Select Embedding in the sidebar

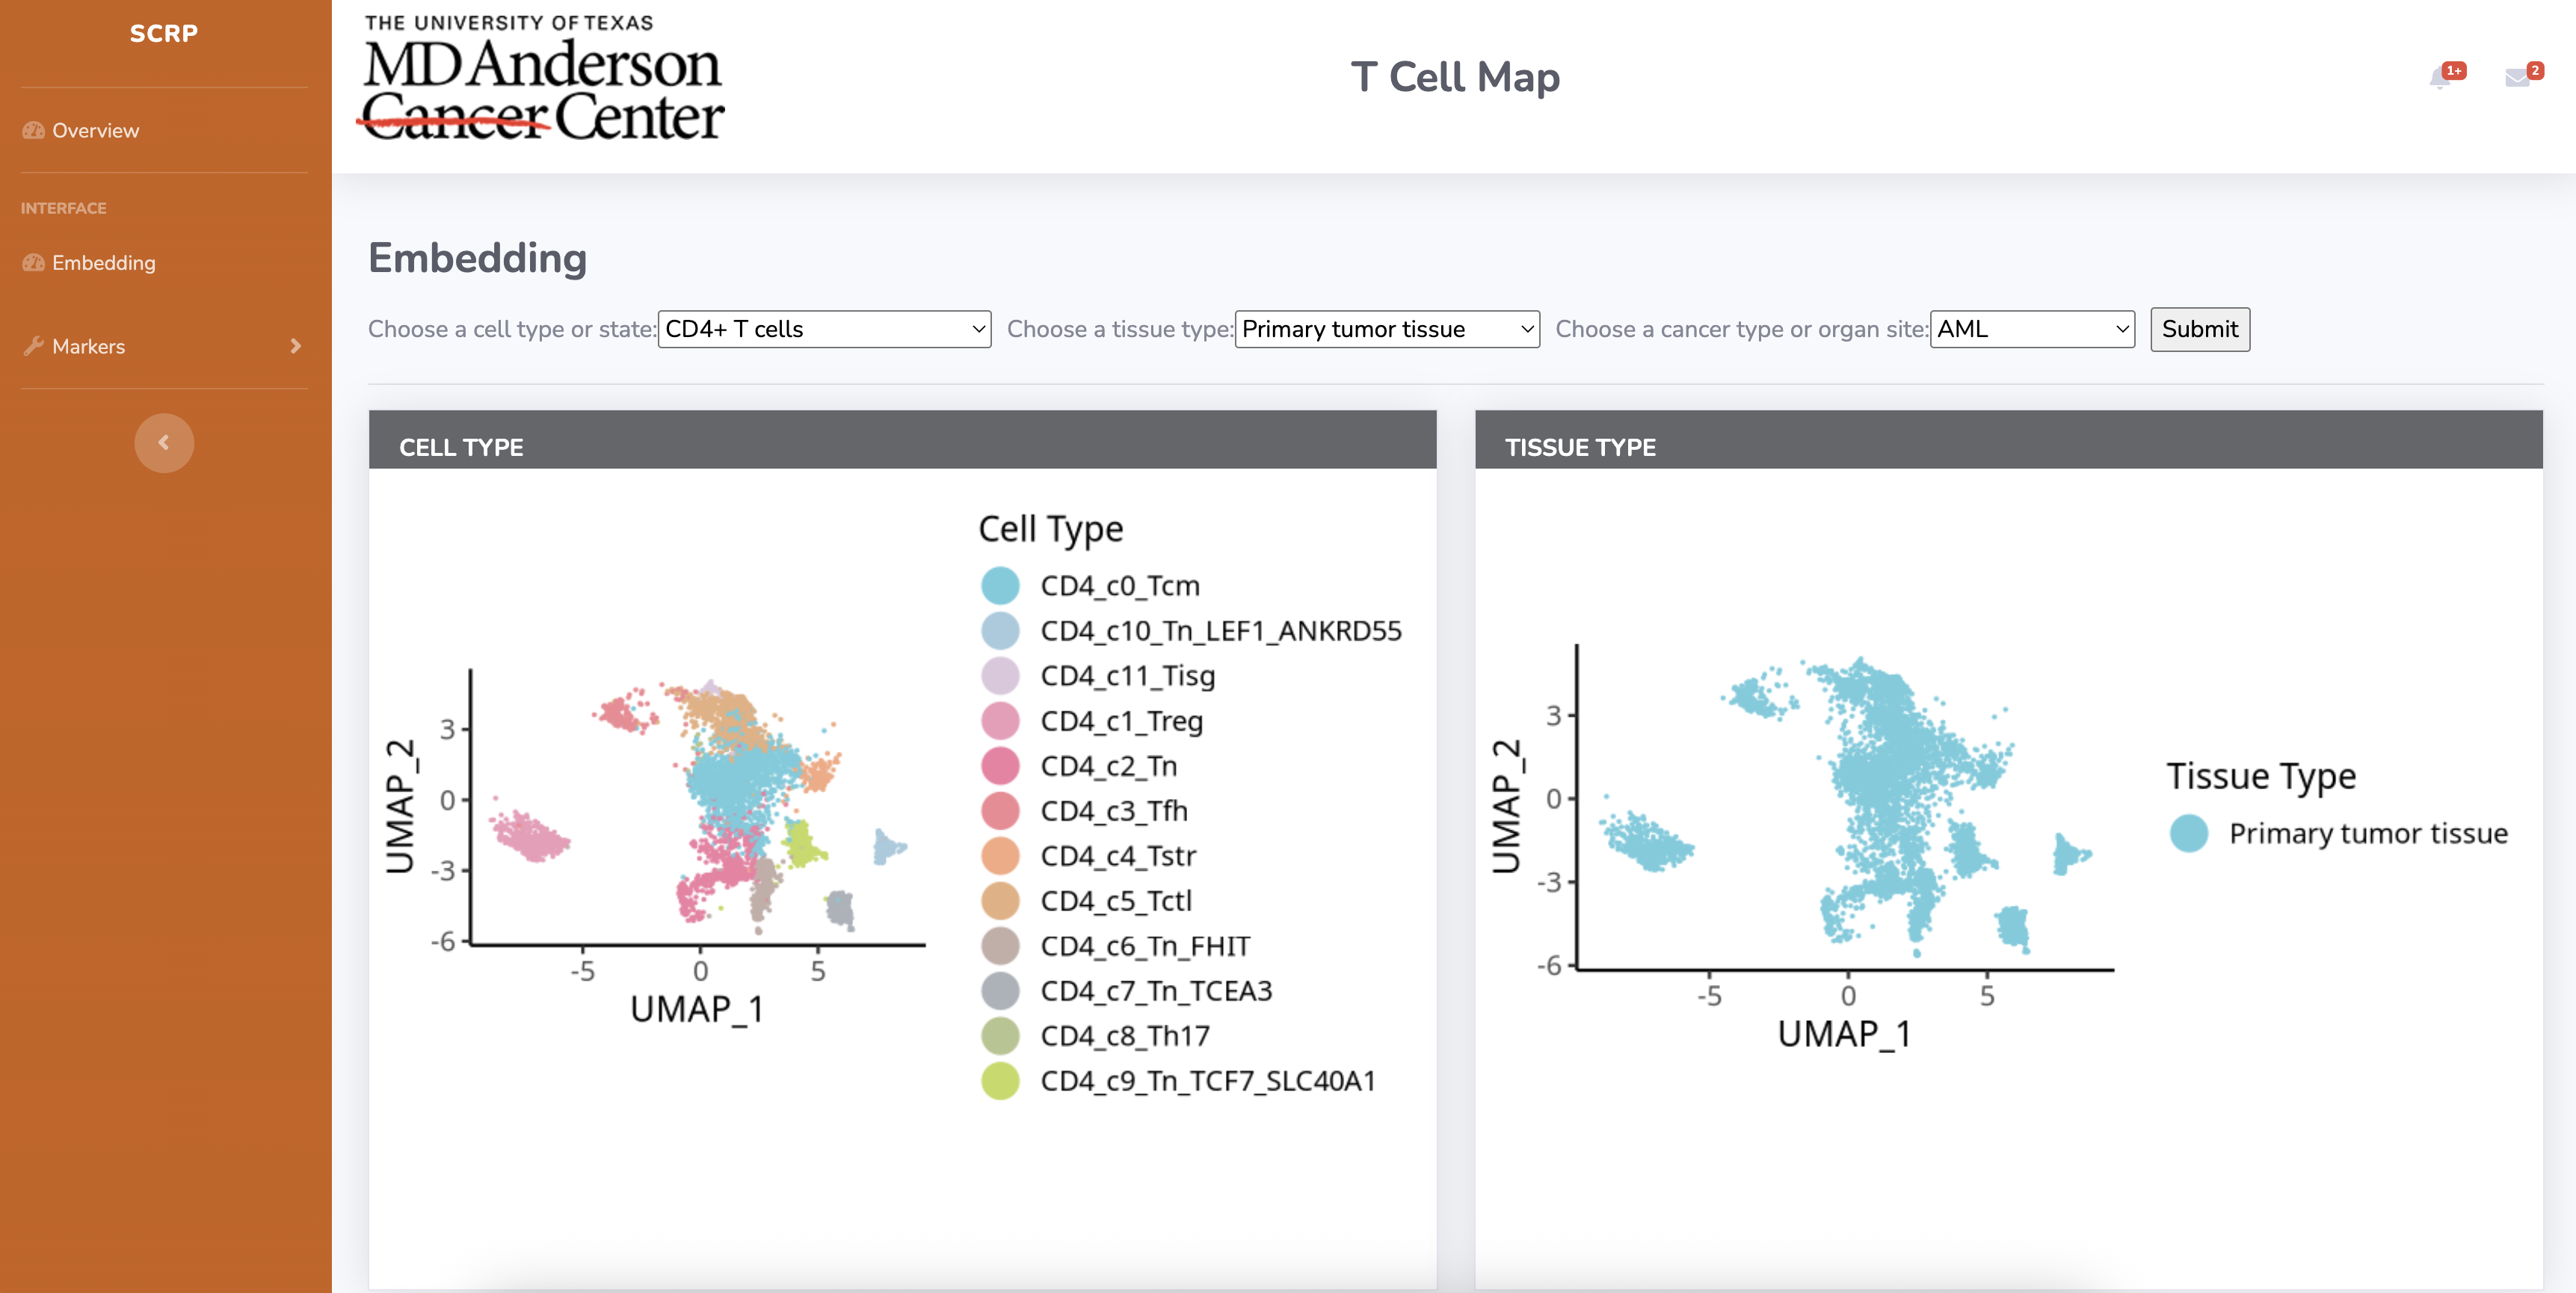104,263
